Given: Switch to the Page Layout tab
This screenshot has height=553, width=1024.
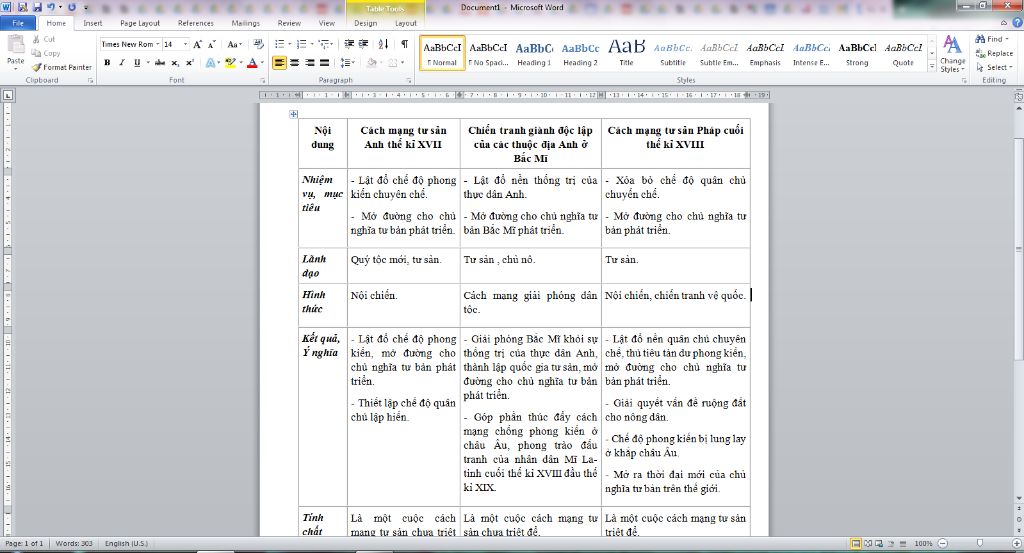Looking at the screenshot, I should [x=140, y=23].
